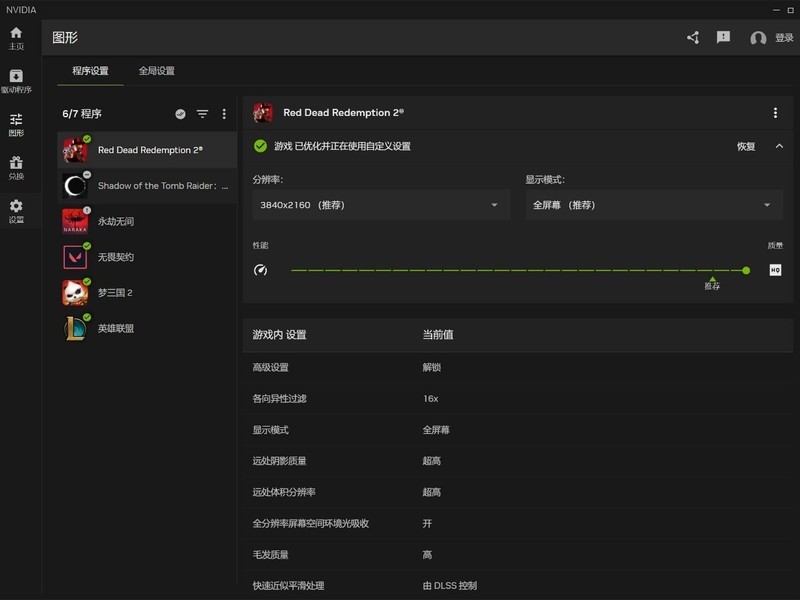Screen dimensions: 800x600
Task: Select 永劫无间 in the program list
Action: pyautogui.click(x=147, y=221)
